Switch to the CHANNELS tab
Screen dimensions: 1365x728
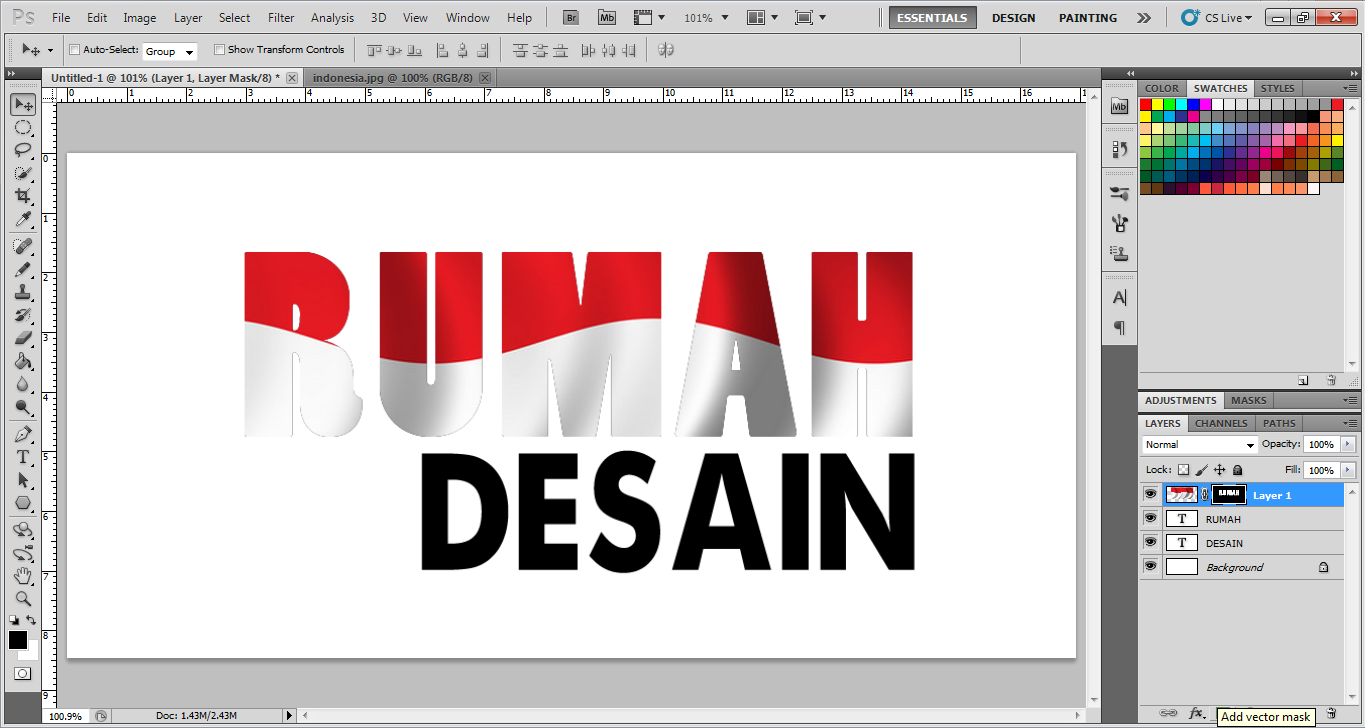(1220, 423)
